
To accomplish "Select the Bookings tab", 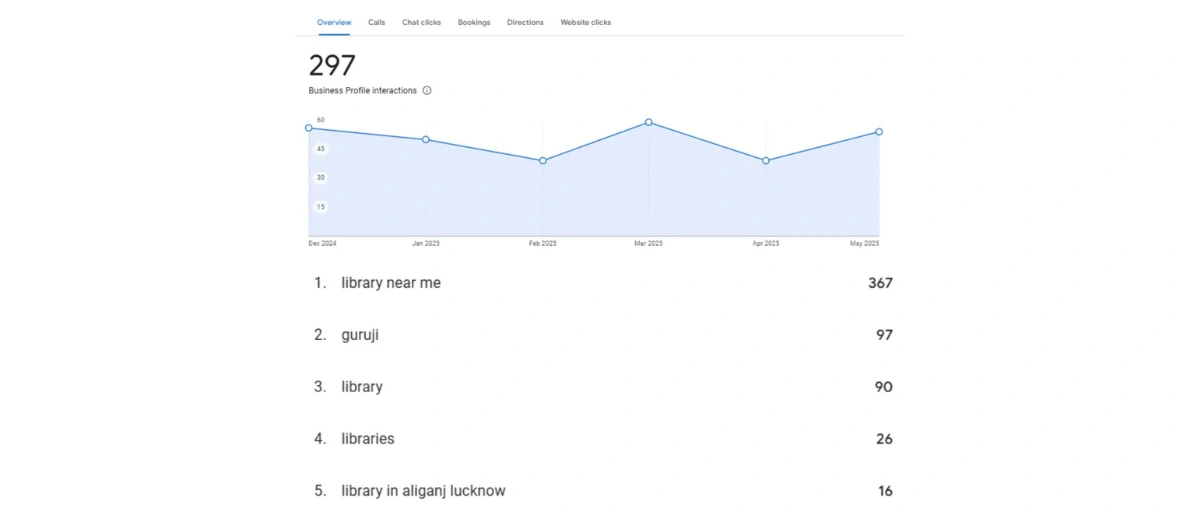I will point(474,22).
